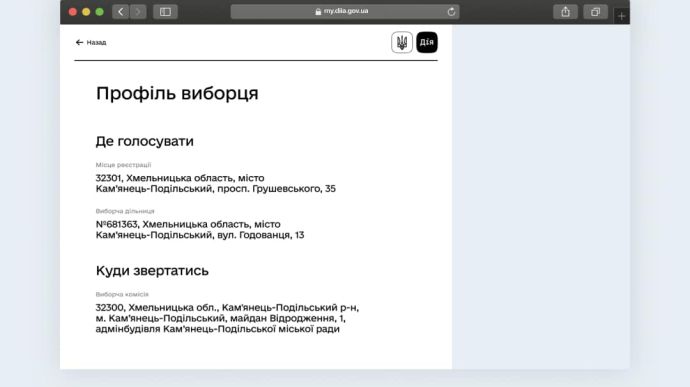Click the padlock icon in address bar

[x=318, y=12]
